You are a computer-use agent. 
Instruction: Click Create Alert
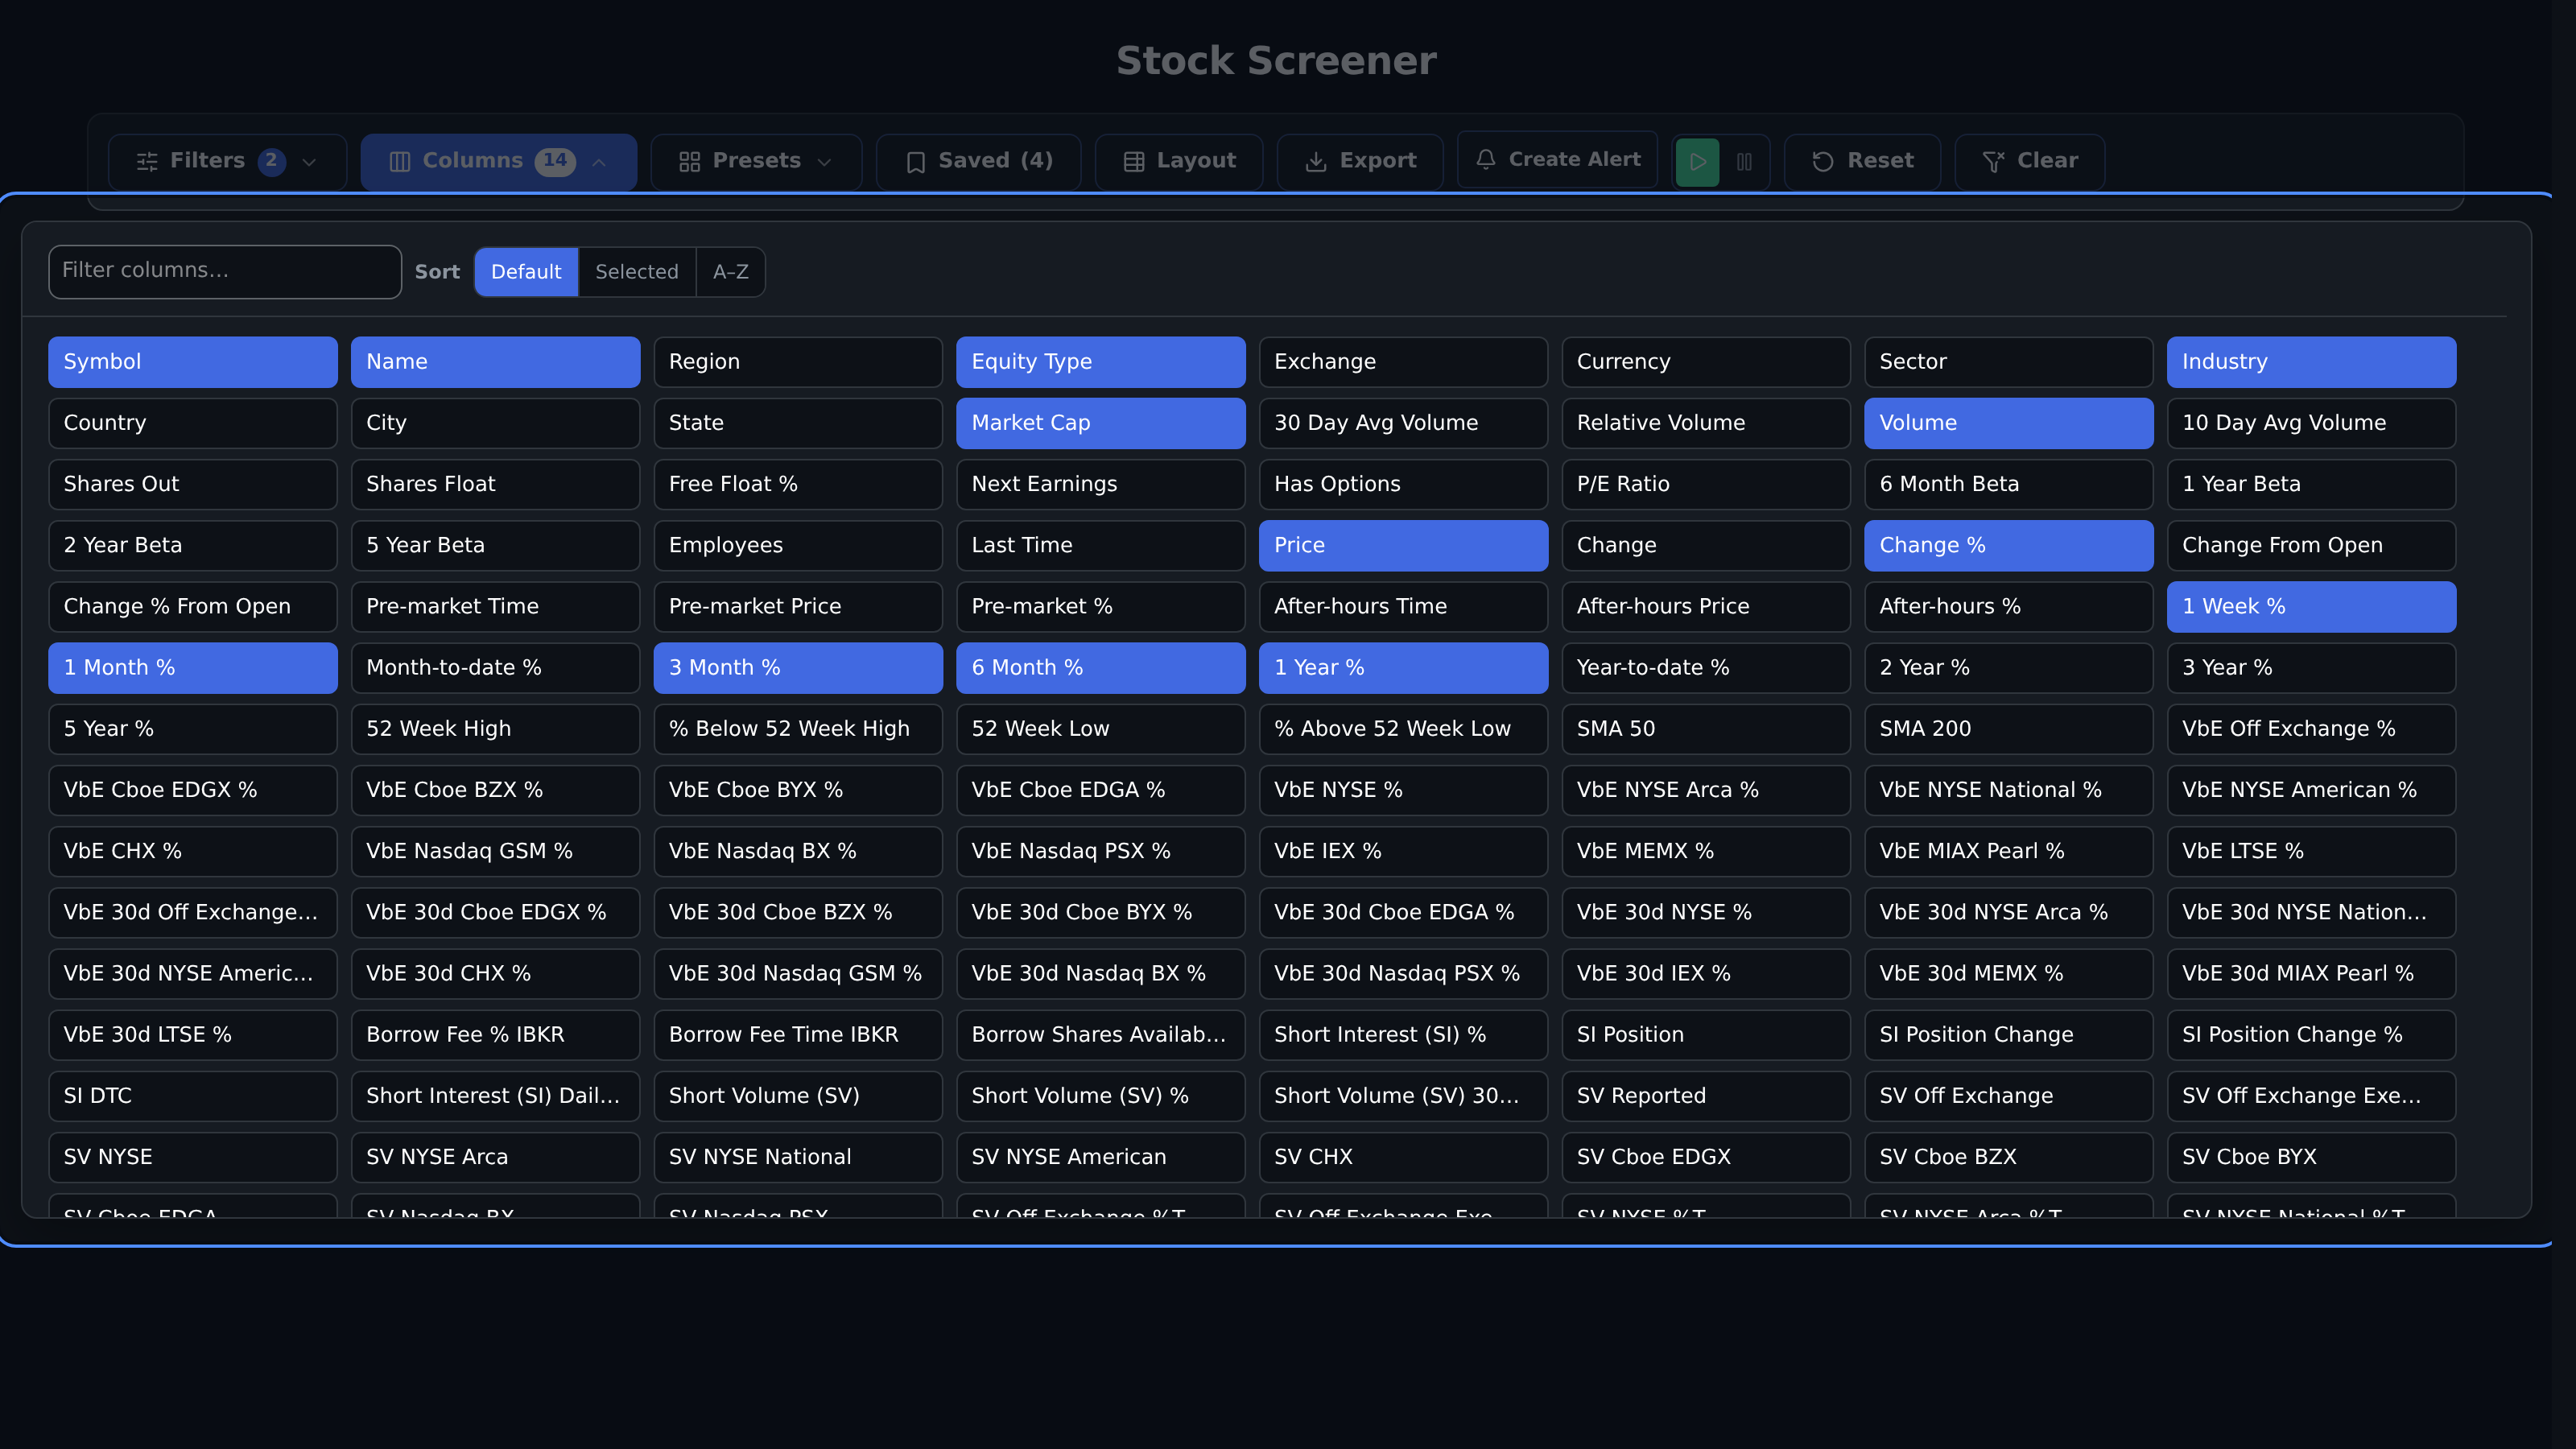pyautogui.click(x=1557, y=159)
